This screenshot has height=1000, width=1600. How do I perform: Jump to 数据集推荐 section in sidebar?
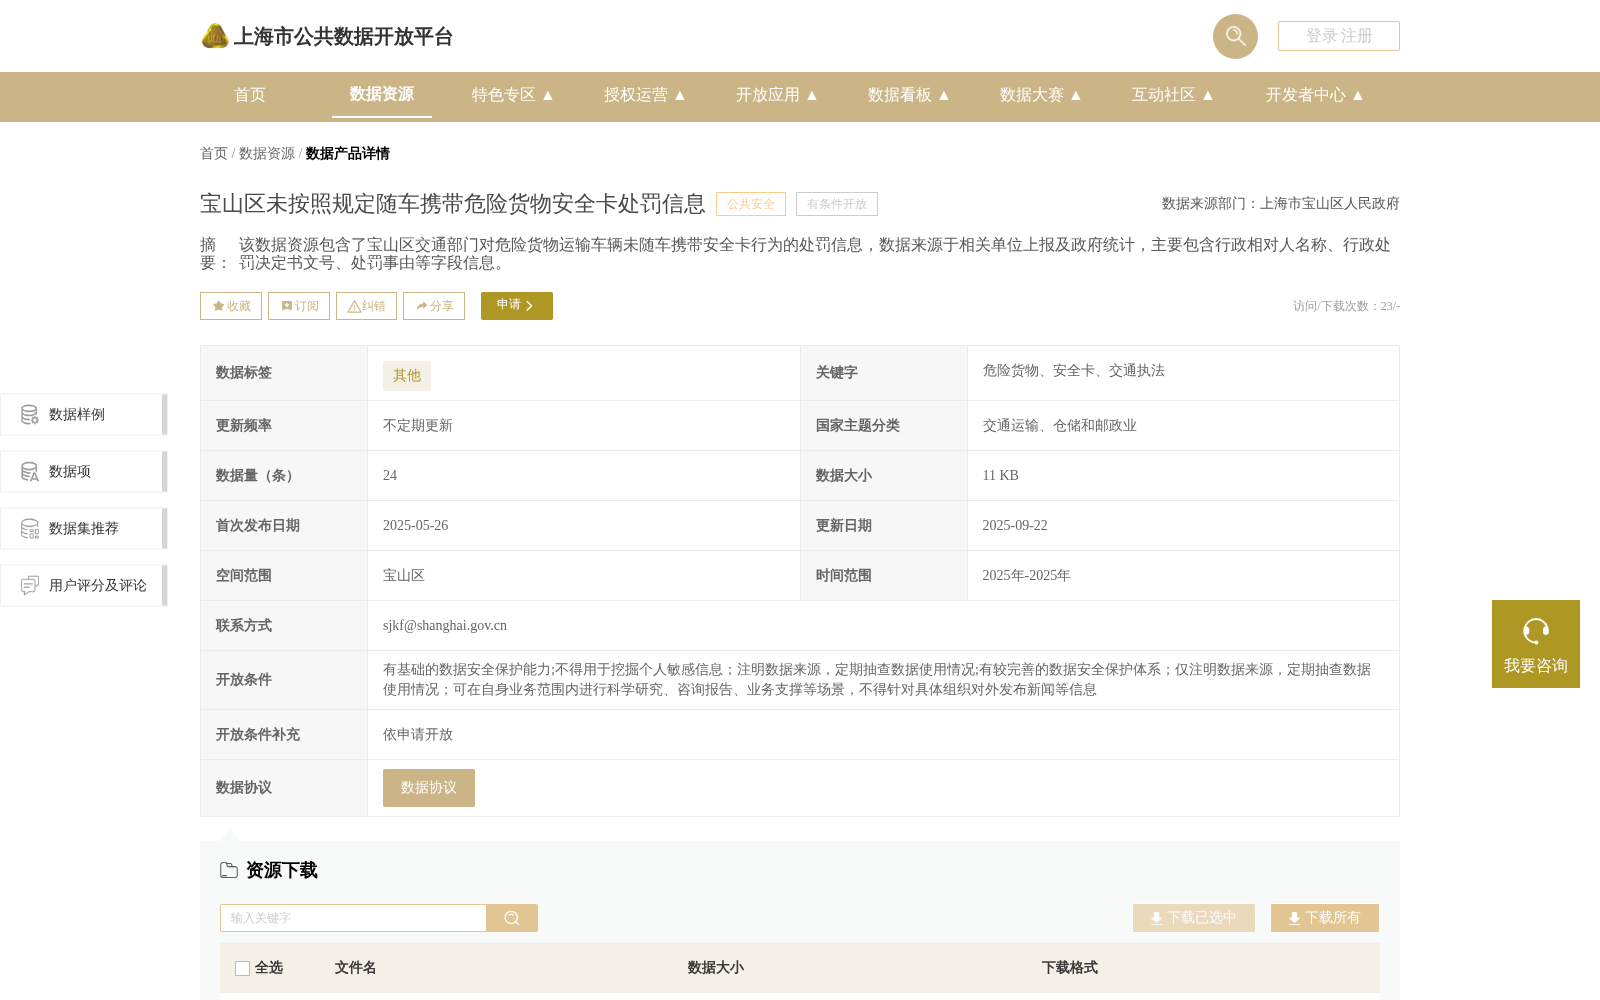pos(83,528)
